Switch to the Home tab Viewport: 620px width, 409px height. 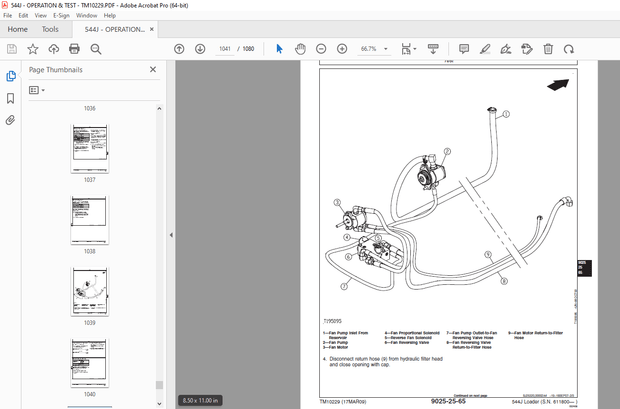17,29
